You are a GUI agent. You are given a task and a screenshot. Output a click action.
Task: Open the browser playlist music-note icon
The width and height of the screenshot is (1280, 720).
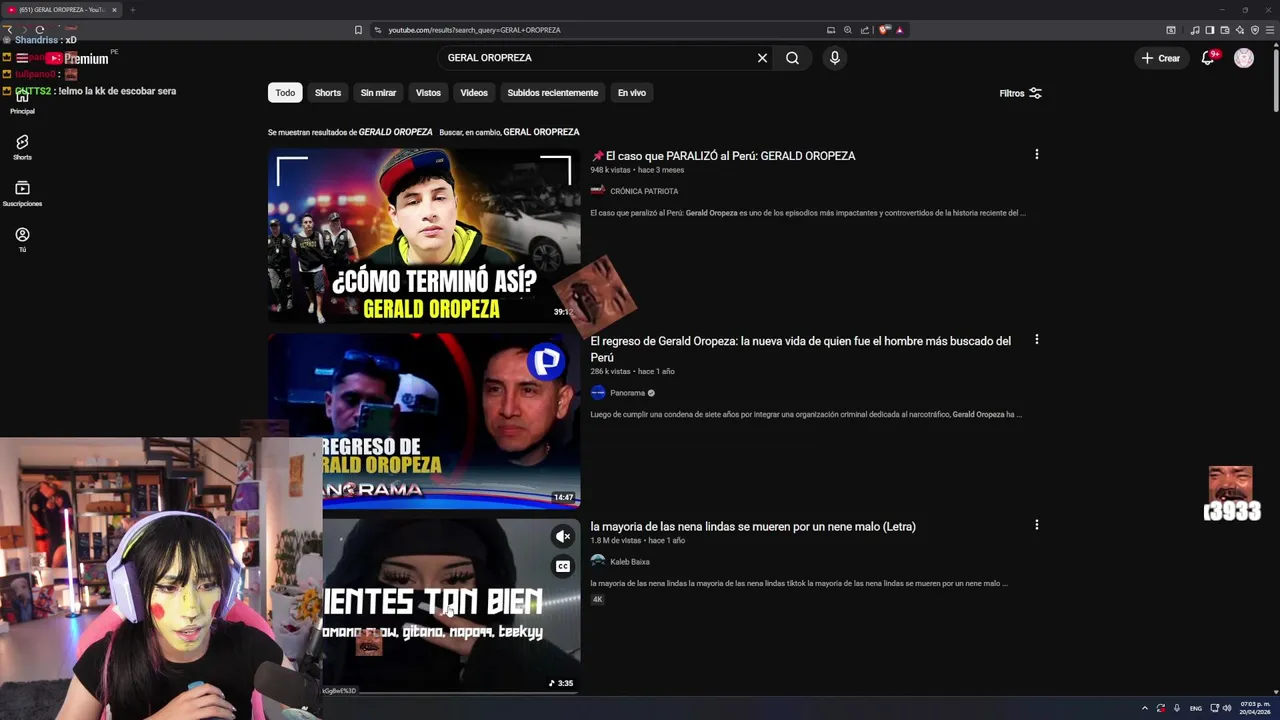point(1195,30)
